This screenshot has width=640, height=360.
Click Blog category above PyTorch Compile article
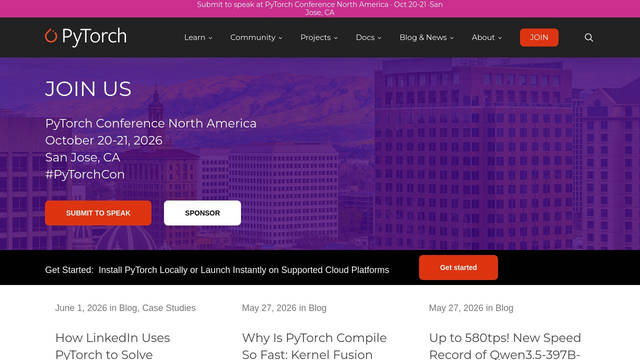pyautogui.click(x=317, y=308)
